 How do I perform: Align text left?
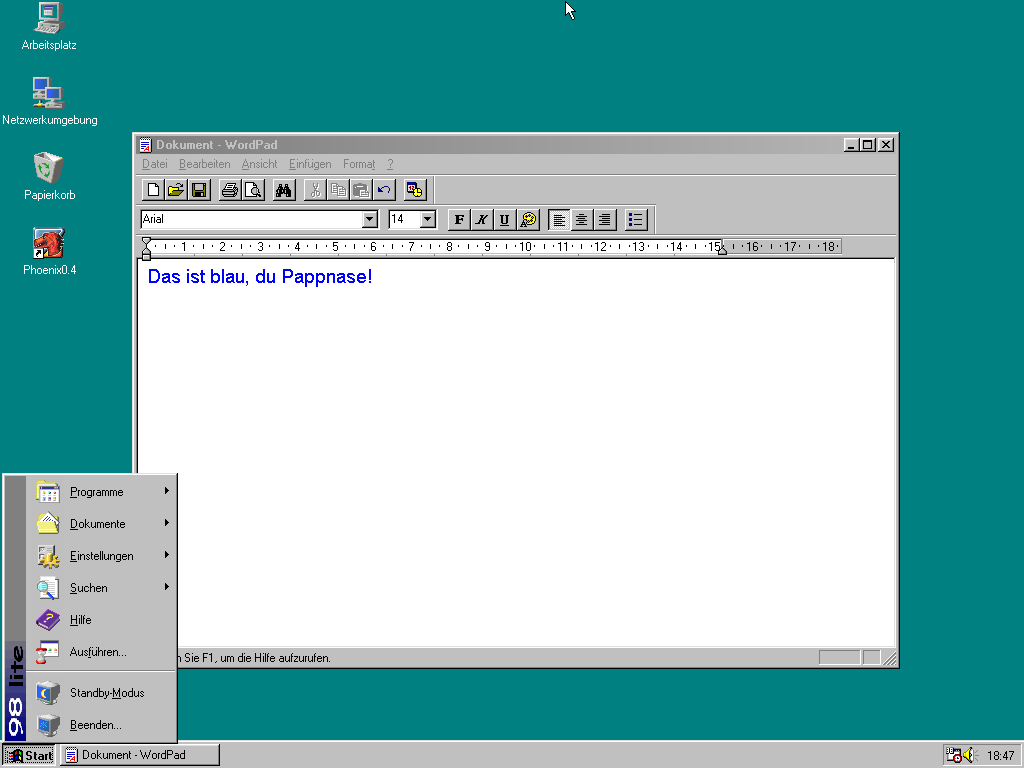tap(559, 219)
